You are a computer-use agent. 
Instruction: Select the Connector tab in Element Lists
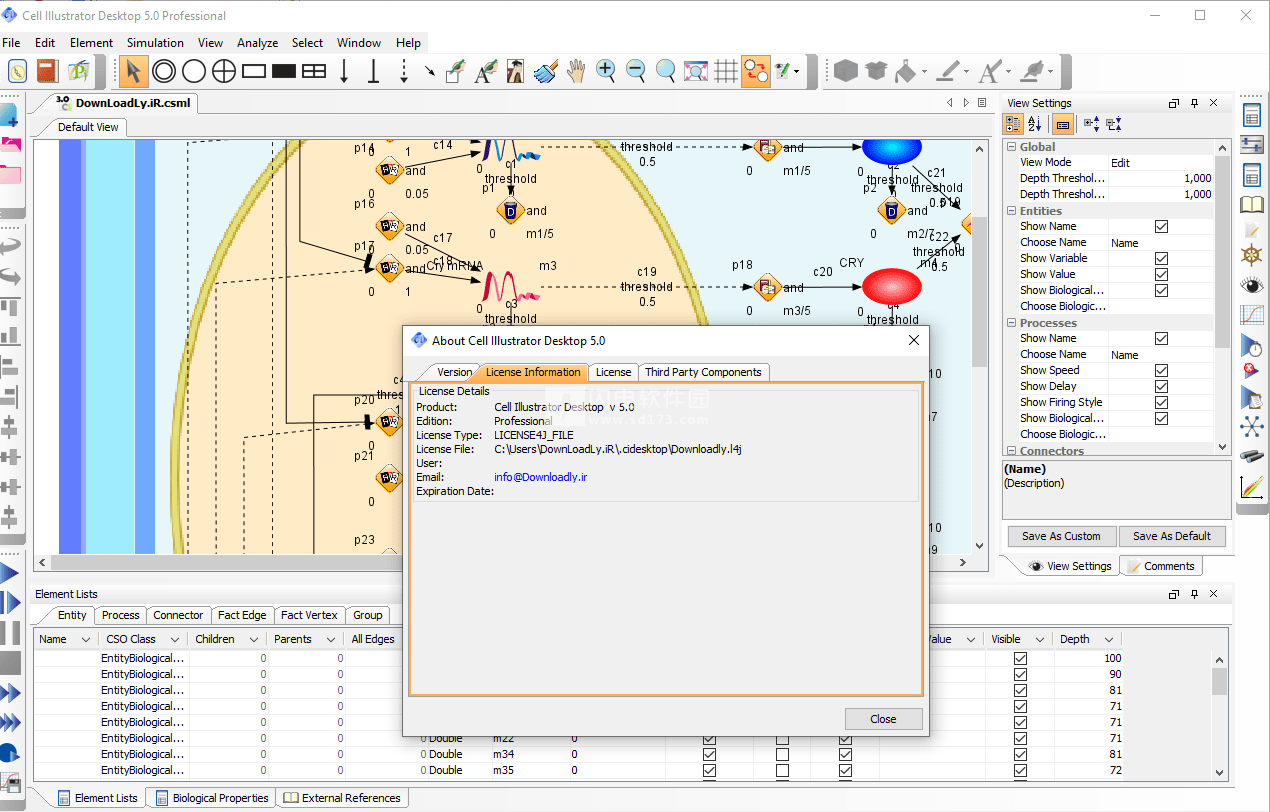(x=178, y=615)
